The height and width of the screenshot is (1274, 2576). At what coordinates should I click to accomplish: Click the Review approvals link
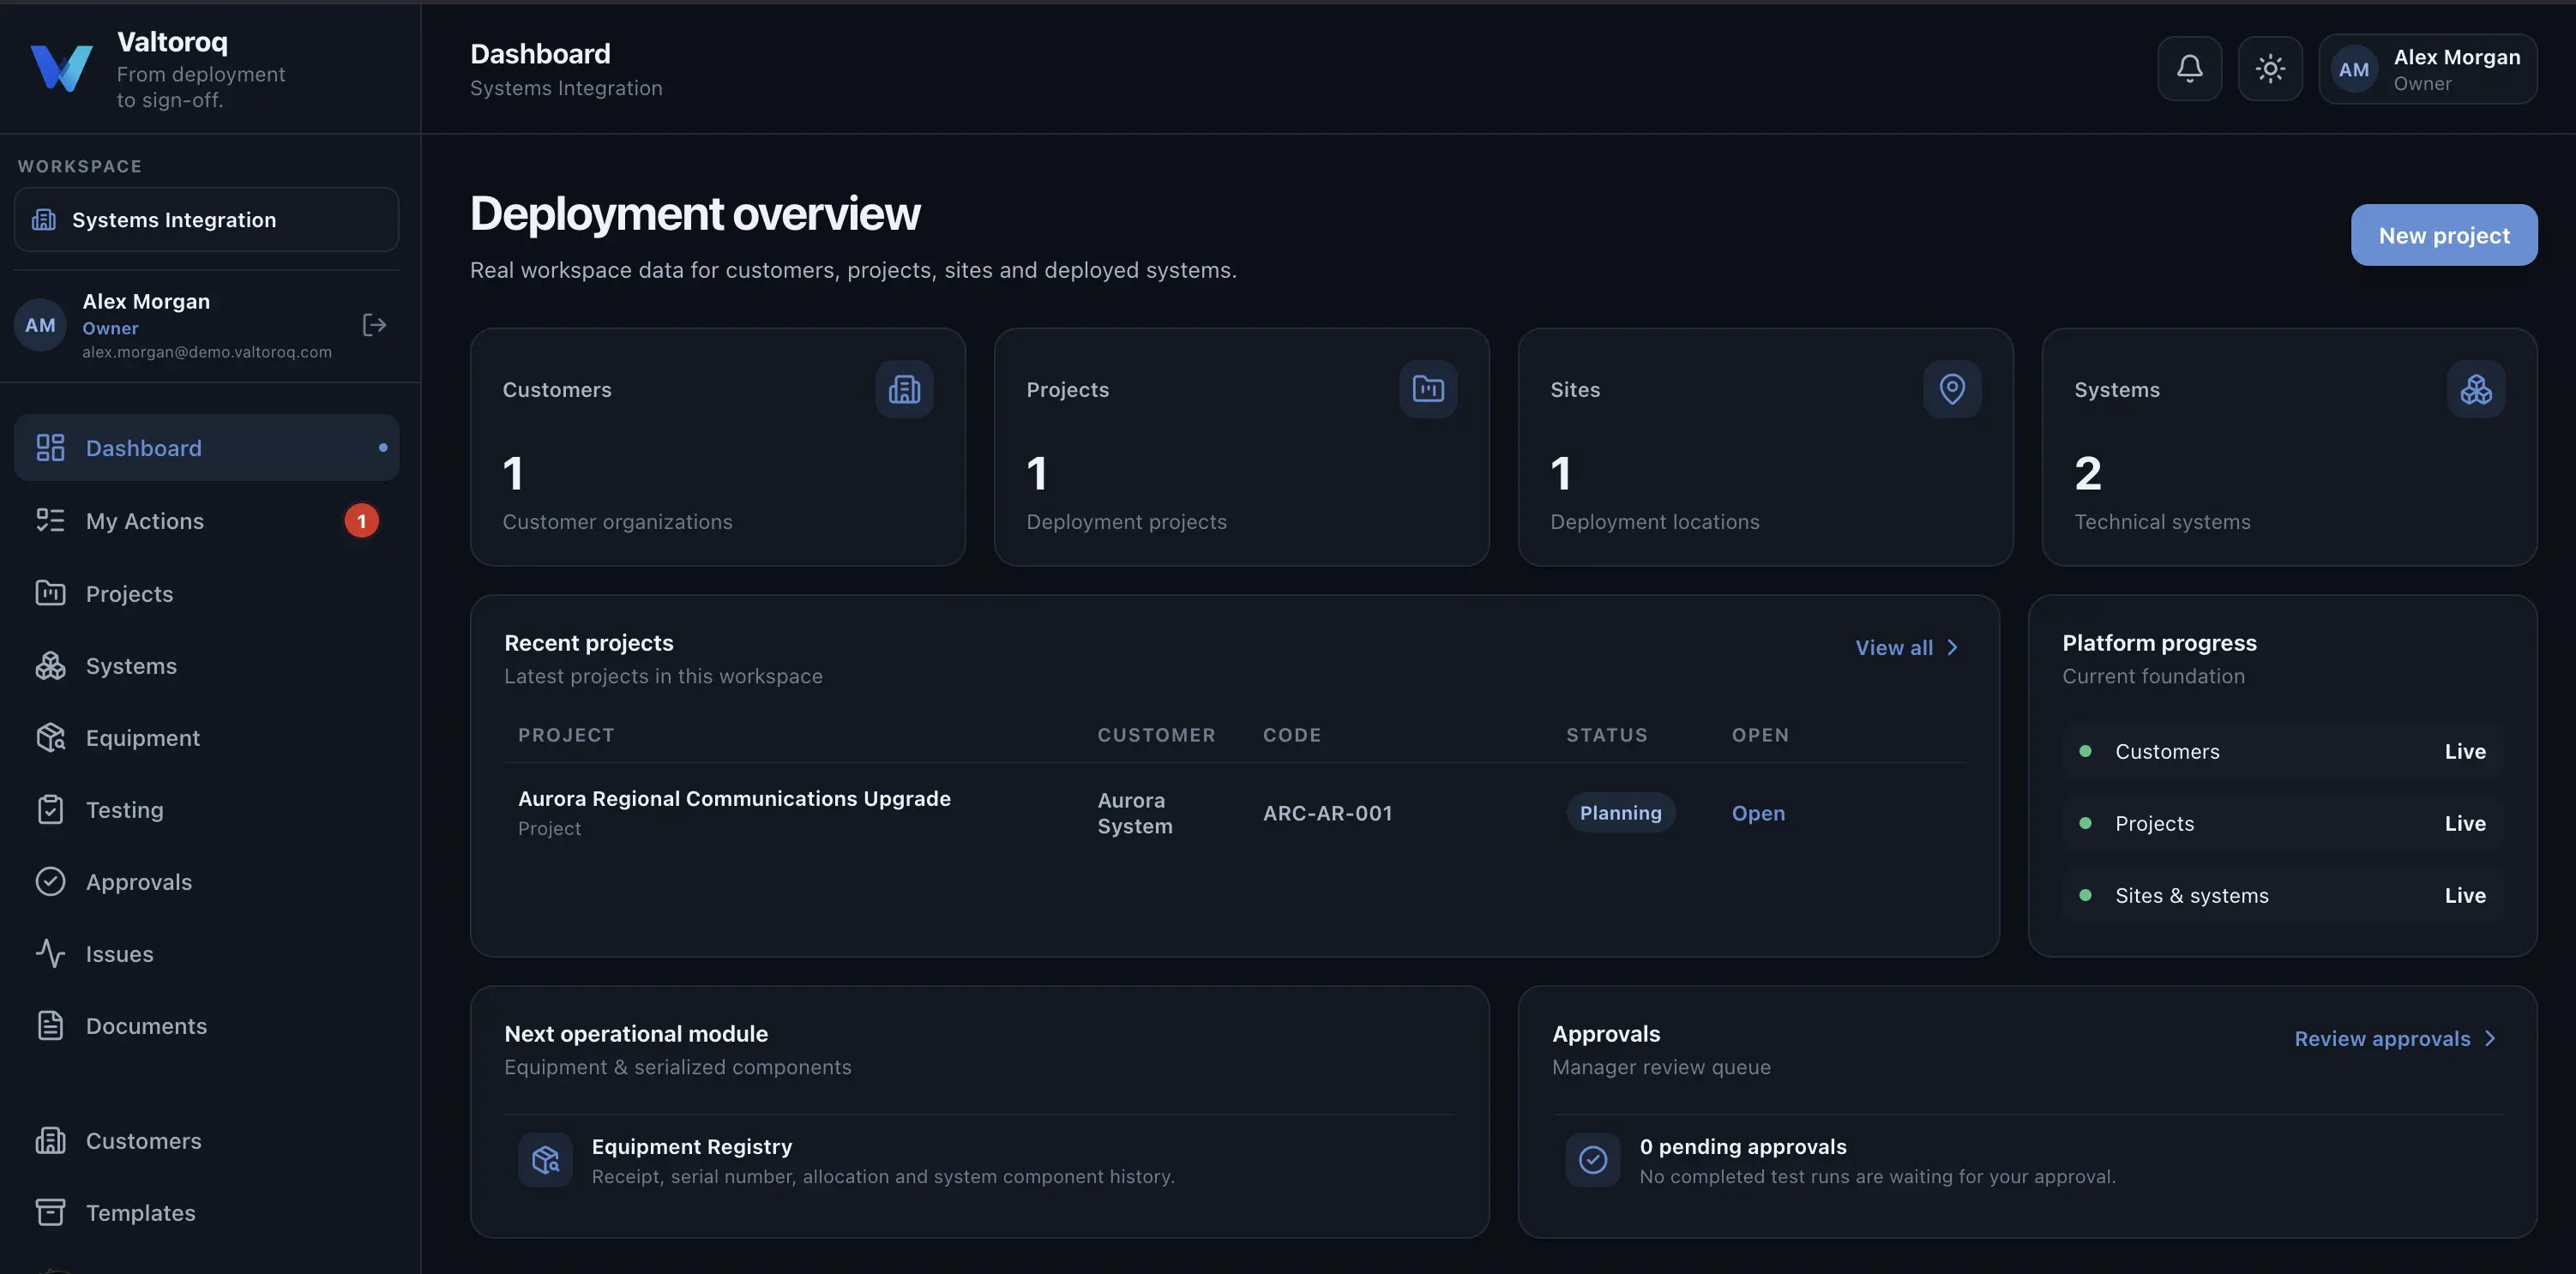click(x=2396, y=1039)
